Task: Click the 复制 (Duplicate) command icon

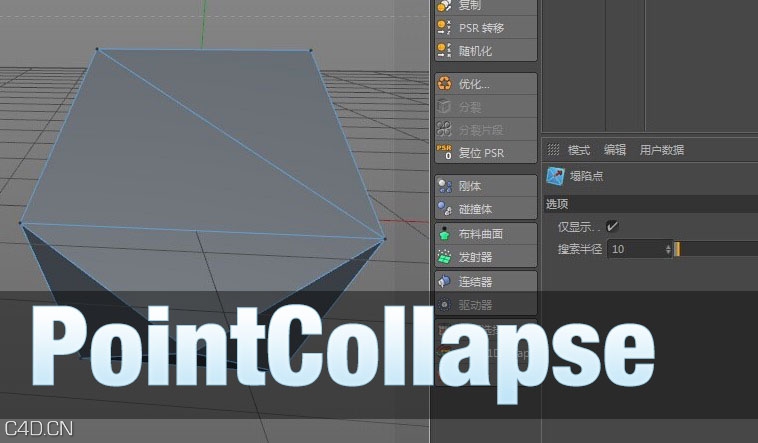Action: coord(444,5)
